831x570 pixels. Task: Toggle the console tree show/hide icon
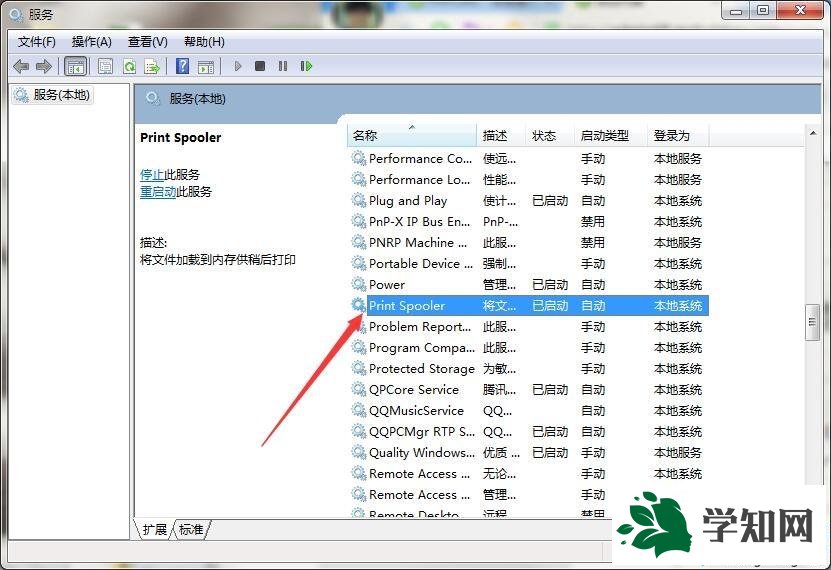pyautogui.click(x=75, y=67)
